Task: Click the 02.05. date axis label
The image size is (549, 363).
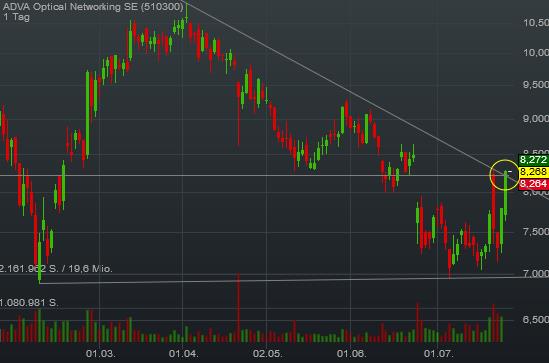Action: coord(267,353)
